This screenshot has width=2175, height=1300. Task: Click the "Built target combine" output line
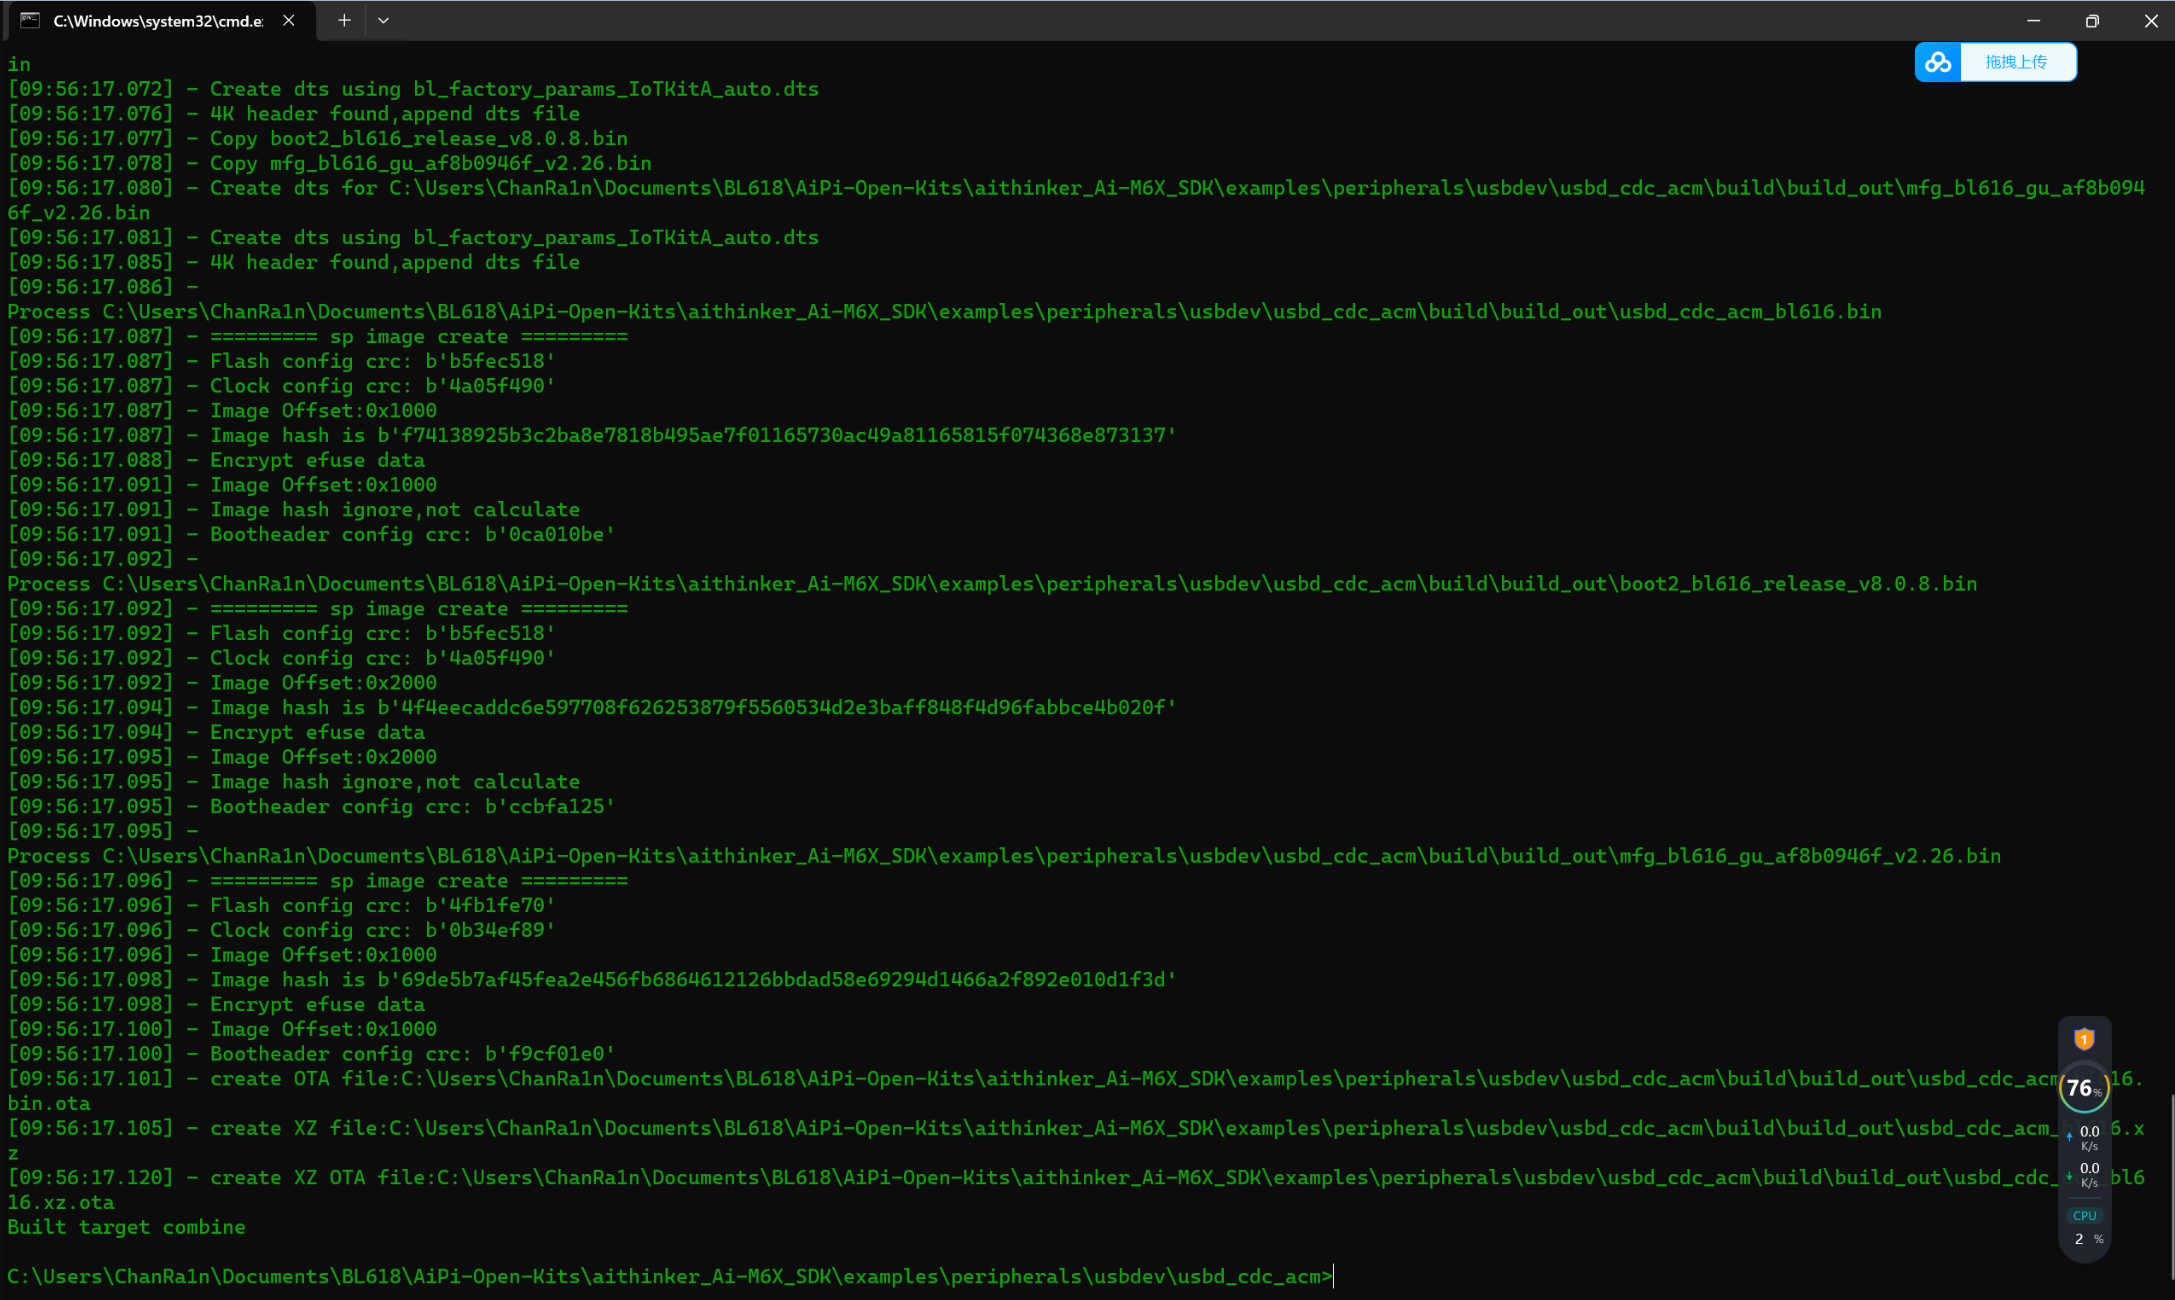[126, 1227]
